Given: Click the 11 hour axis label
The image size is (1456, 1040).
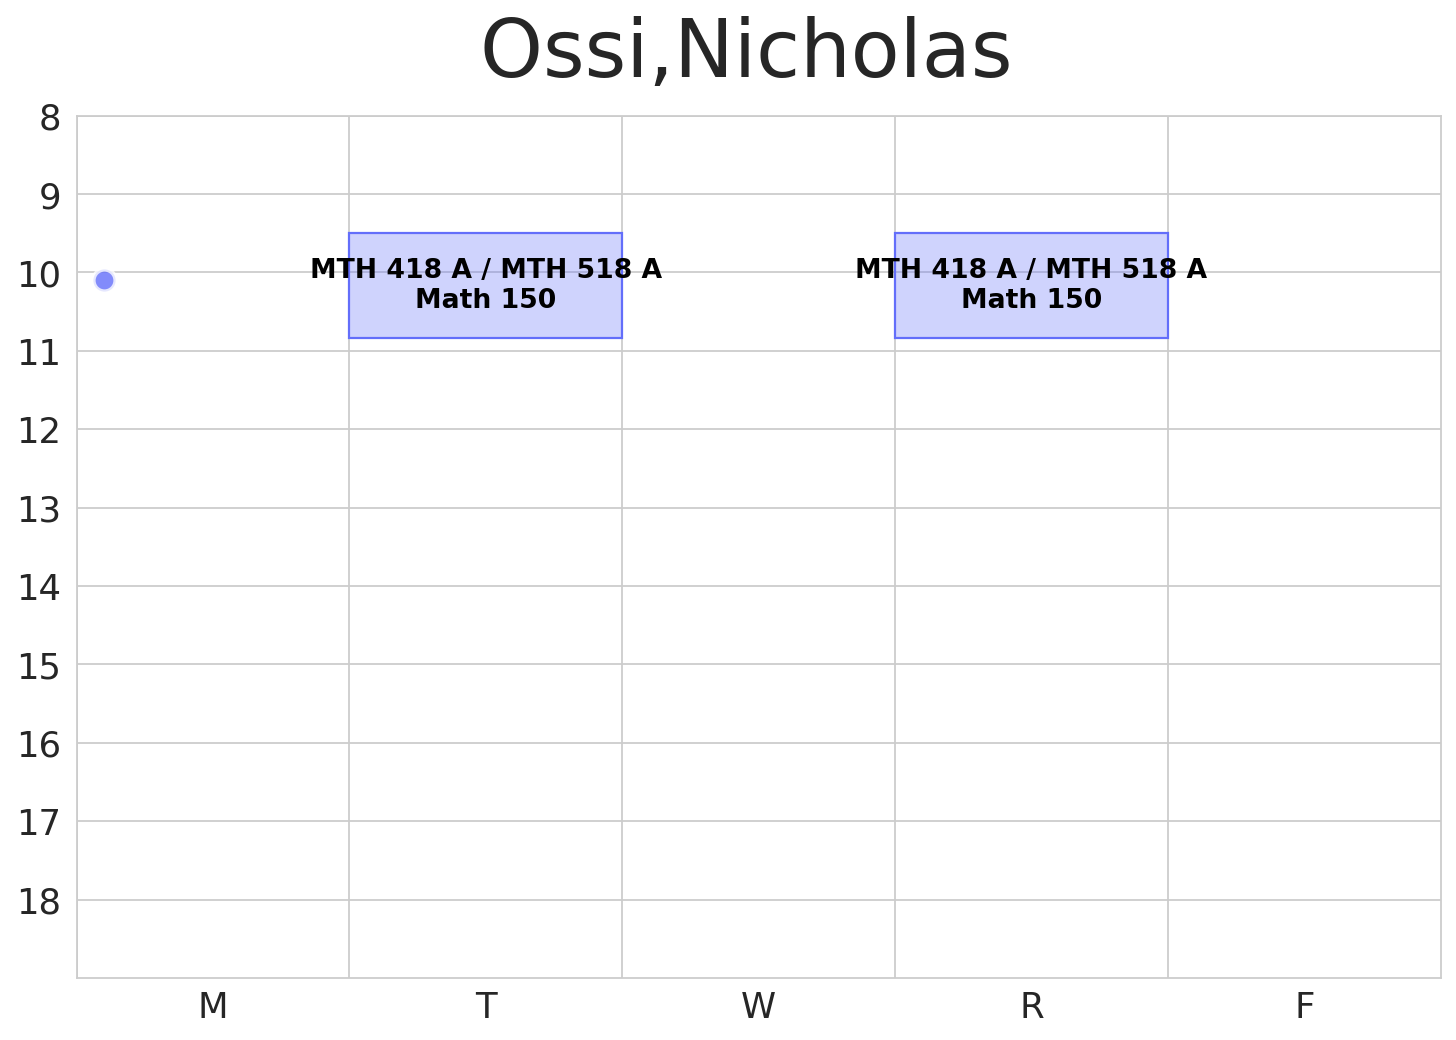Looking at the screenshot, I should [40, 354].
